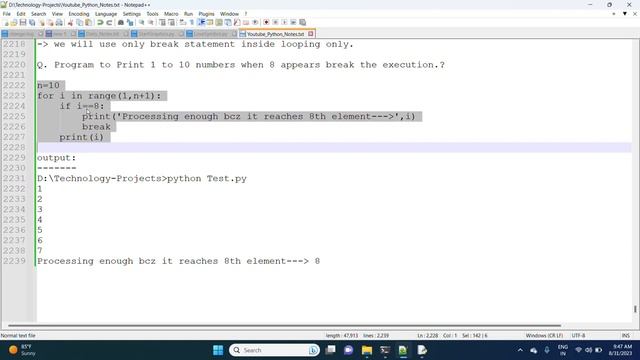Toggle synchronized horizontal scrolling
640x360 pixels.
coord(171,22)
